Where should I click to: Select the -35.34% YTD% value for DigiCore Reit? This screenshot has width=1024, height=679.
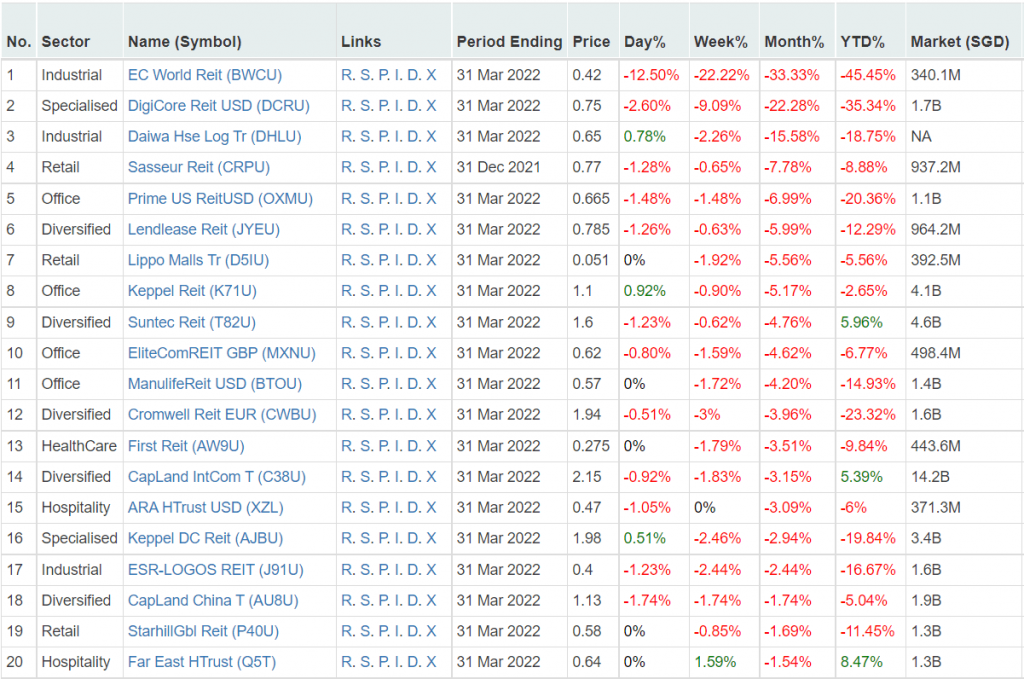tap(867, 106)
